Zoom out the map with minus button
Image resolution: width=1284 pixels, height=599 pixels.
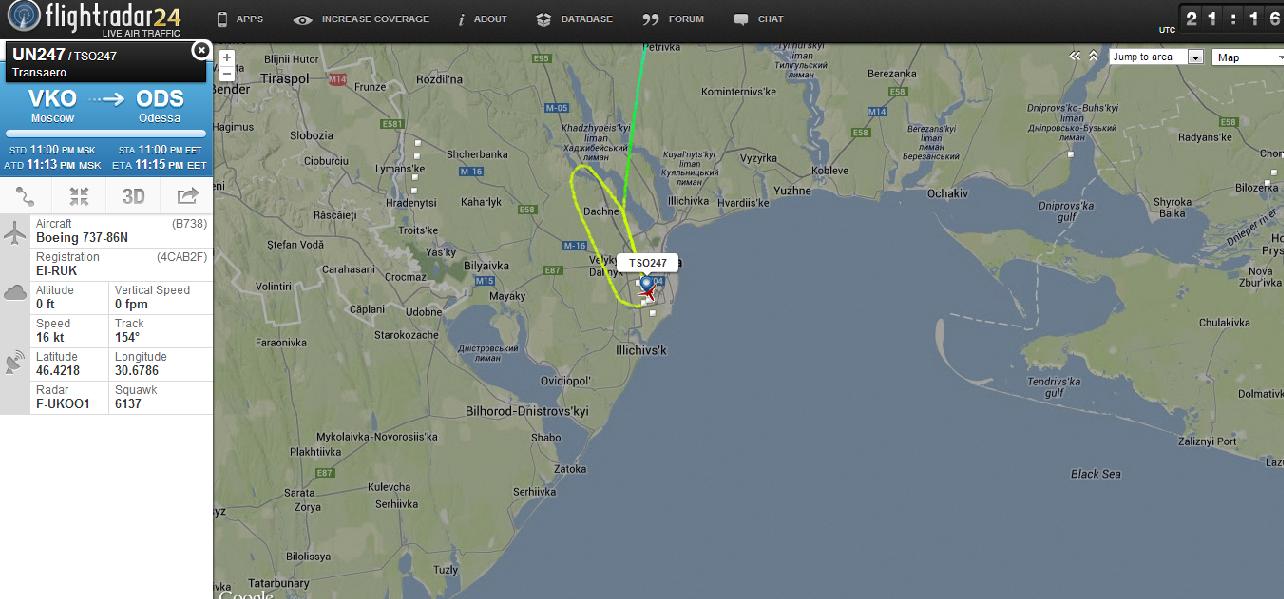(227, 74)
